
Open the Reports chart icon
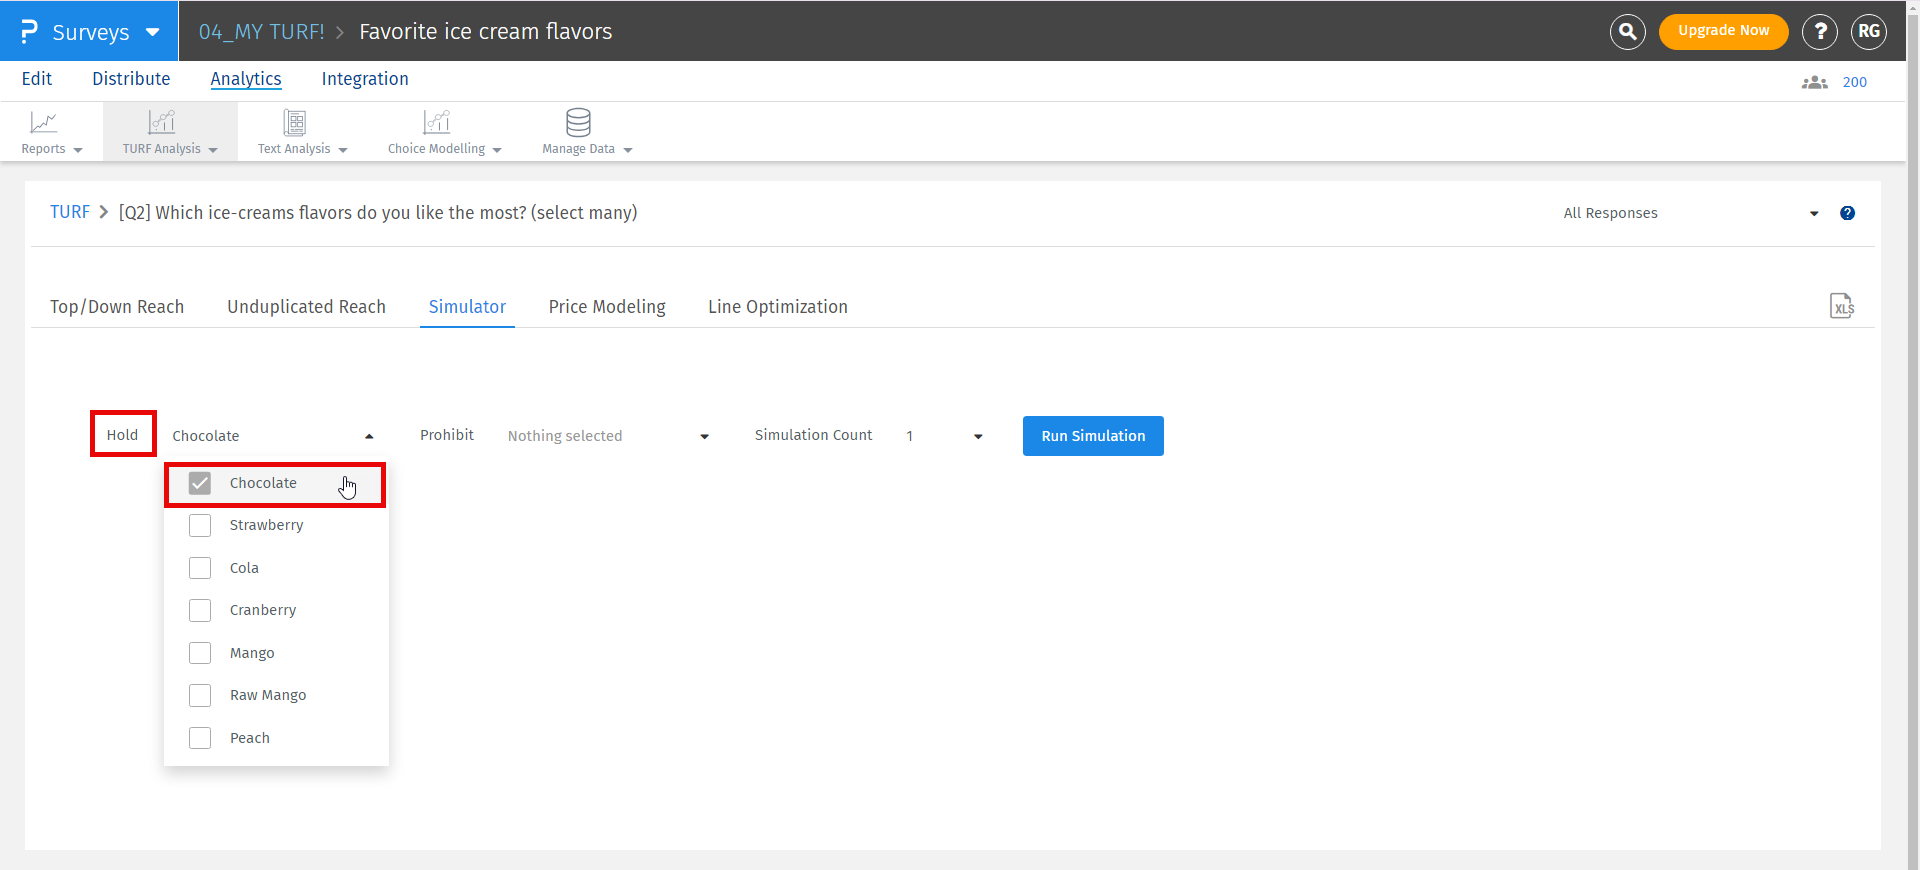(x=44, y=123)
